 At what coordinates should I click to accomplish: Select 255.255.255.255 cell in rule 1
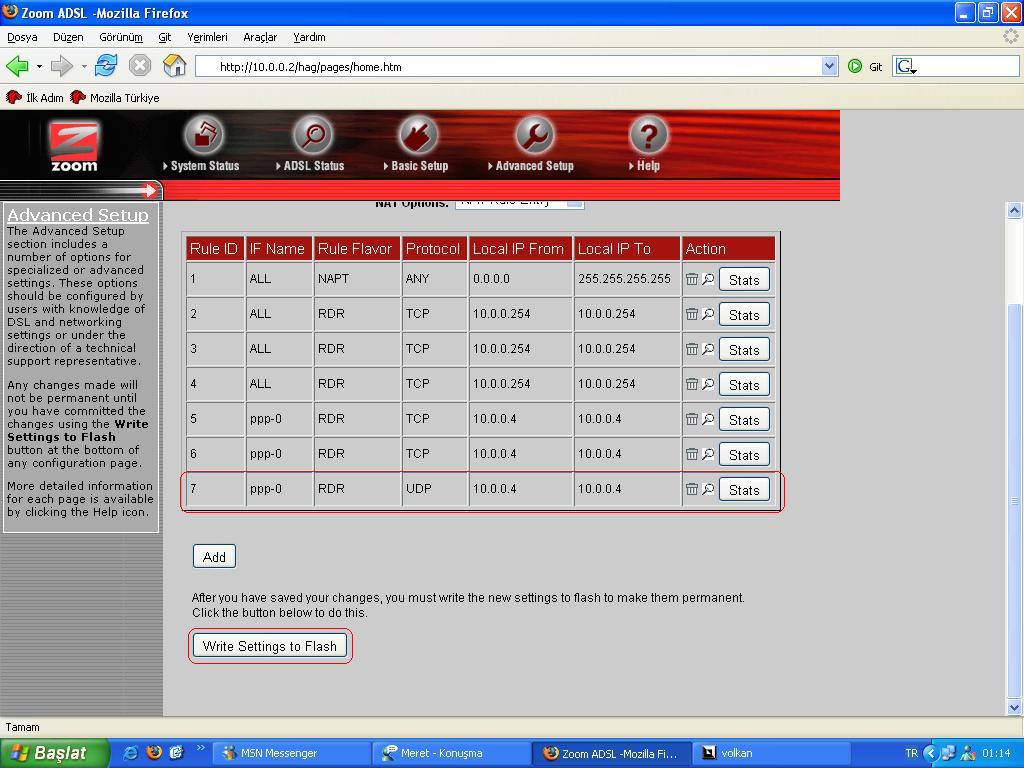627,279
